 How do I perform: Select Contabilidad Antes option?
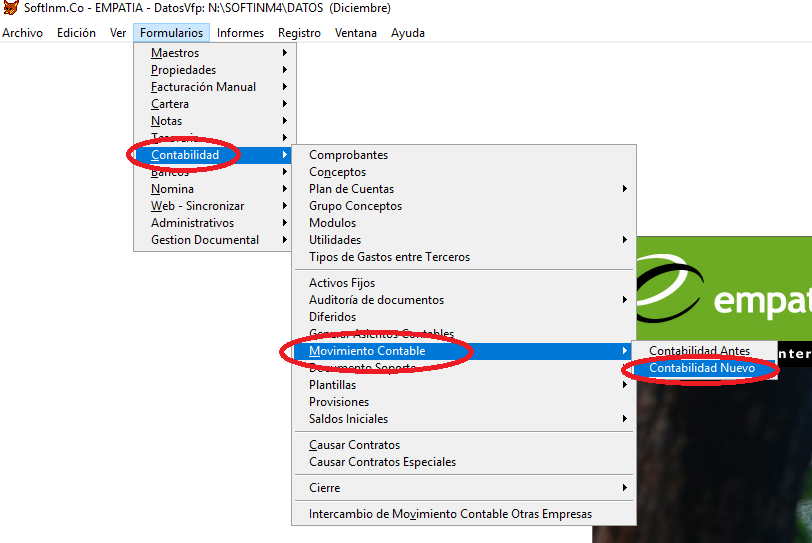click(x=704, y=351)
